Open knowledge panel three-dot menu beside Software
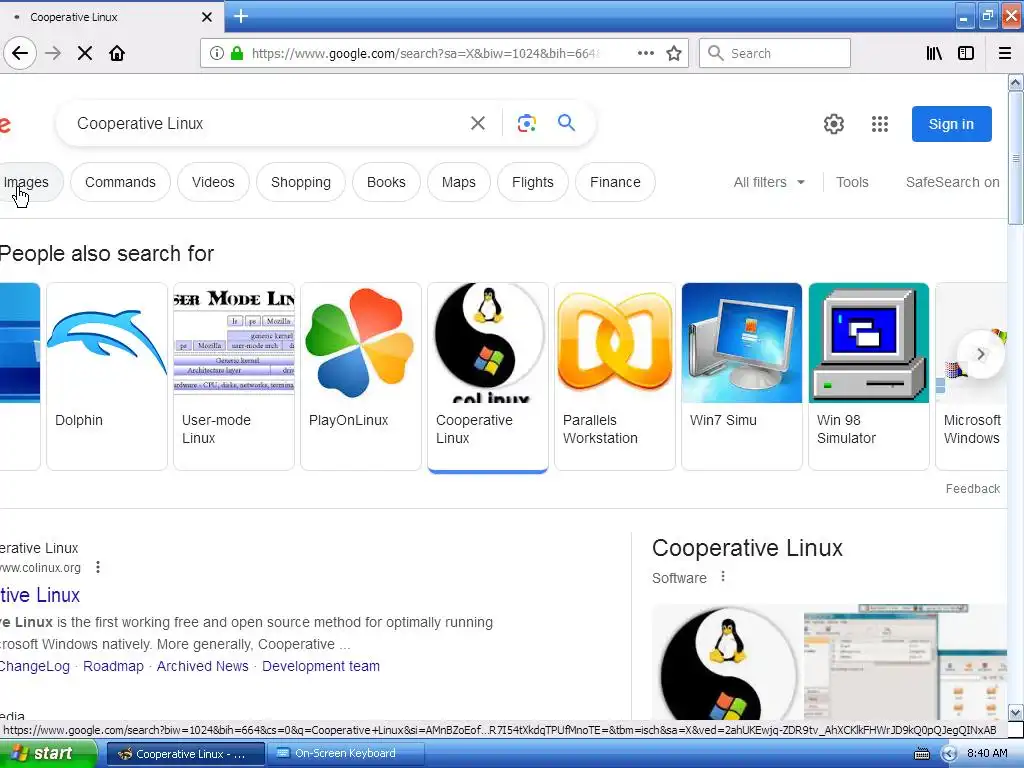 722,577
